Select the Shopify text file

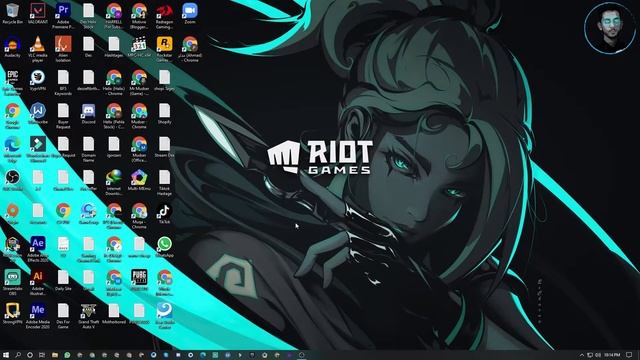164,113
